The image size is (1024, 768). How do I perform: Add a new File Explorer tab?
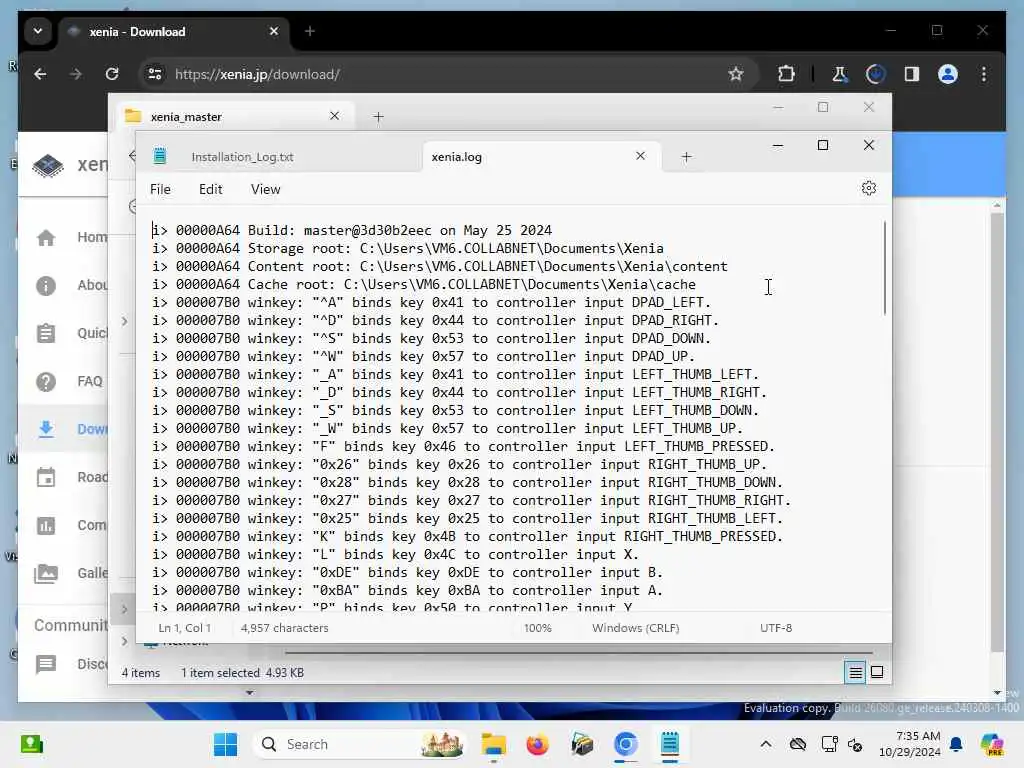[378, 117]
